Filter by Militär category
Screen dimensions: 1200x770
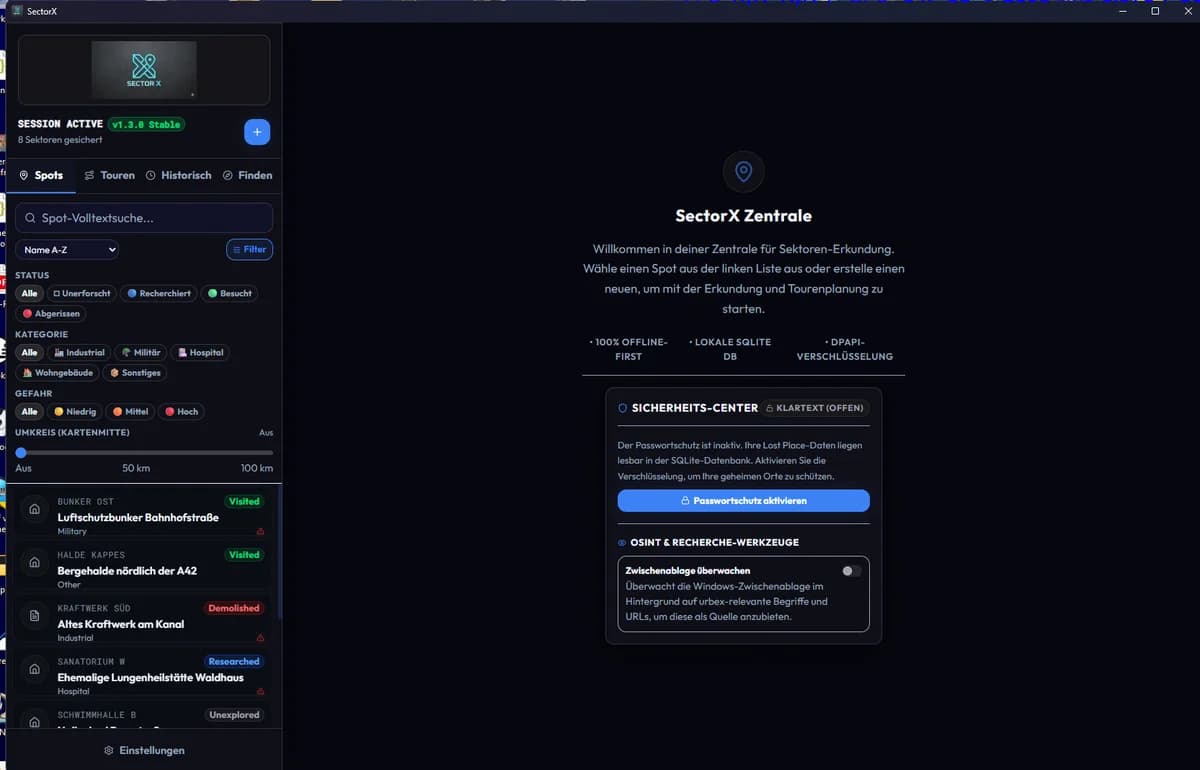point(140,353)
